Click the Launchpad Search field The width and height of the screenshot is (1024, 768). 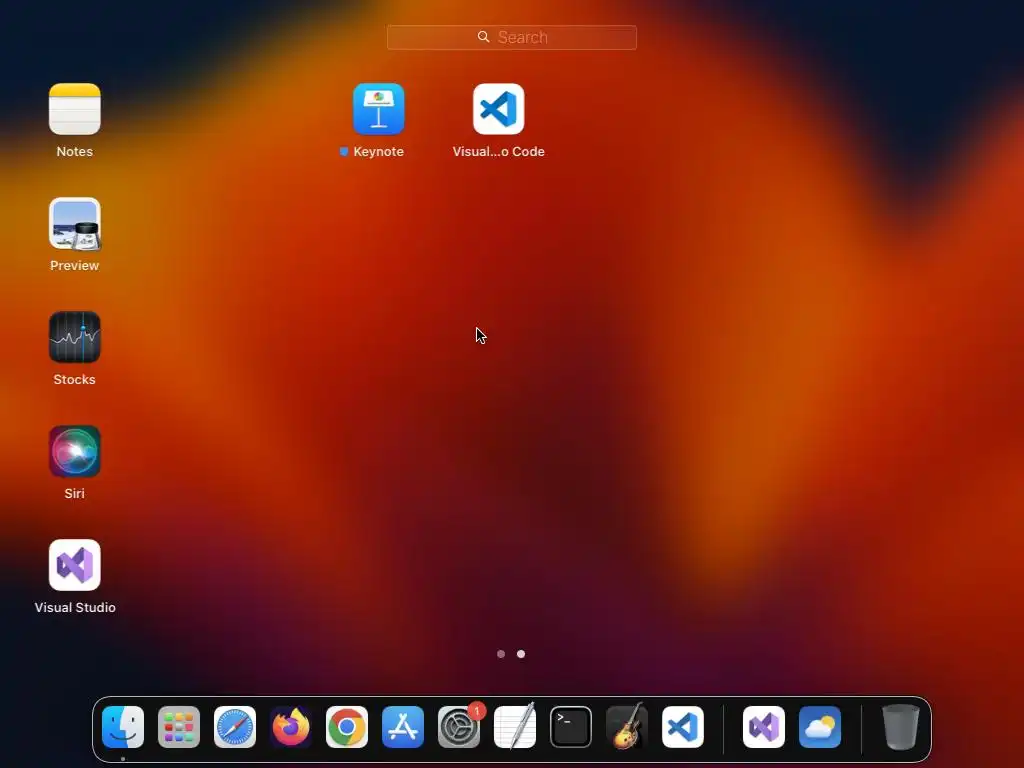[511, 37]
